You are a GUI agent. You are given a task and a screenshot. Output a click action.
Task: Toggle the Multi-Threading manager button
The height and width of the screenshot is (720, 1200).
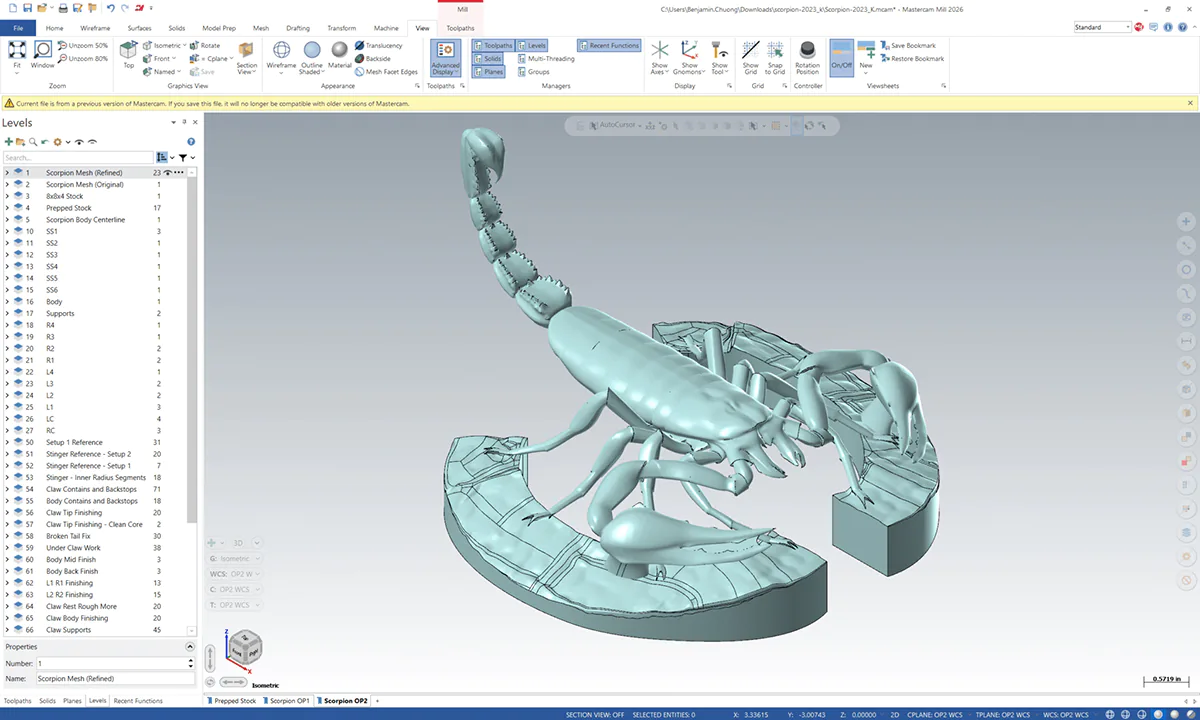coord(546,59)
